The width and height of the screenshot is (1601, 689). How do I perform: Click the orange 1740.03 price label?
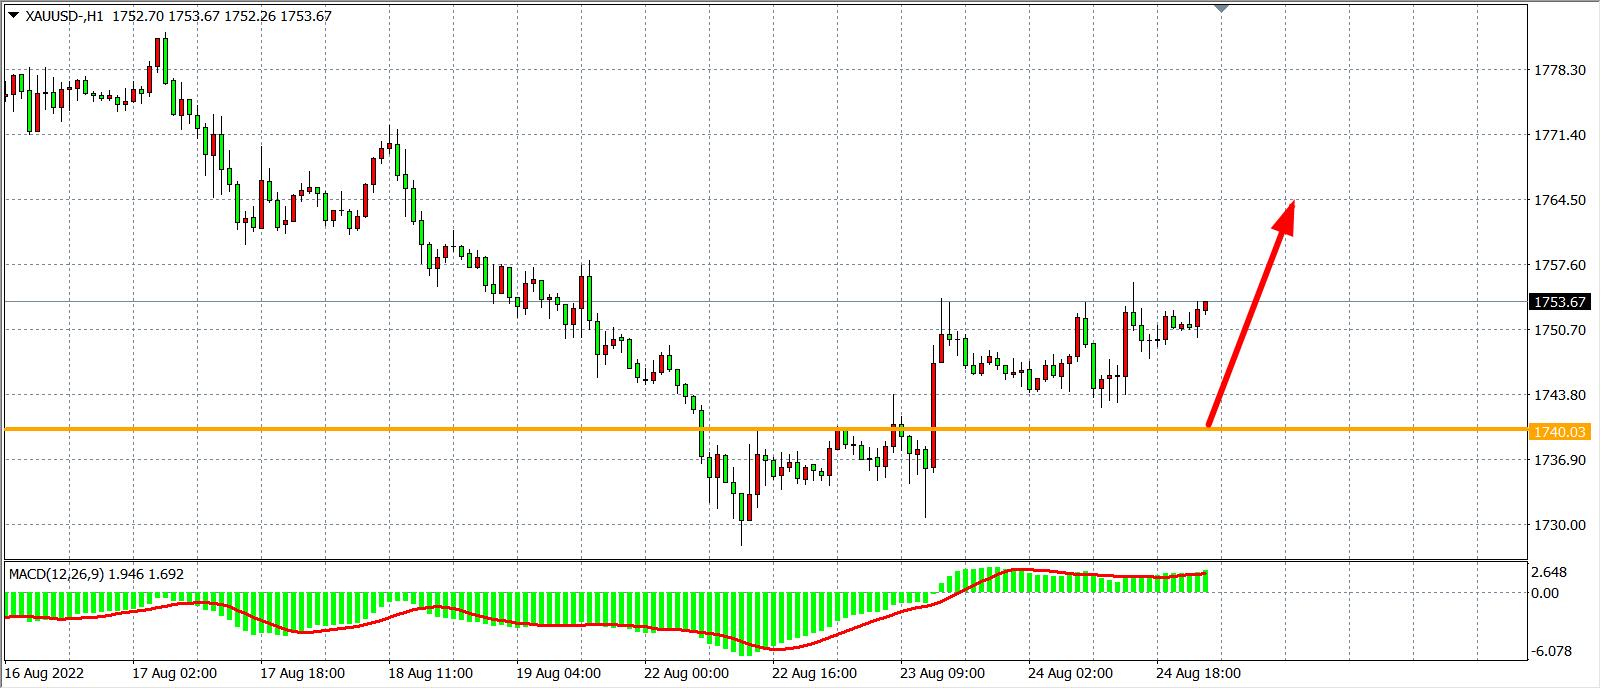1559,432
